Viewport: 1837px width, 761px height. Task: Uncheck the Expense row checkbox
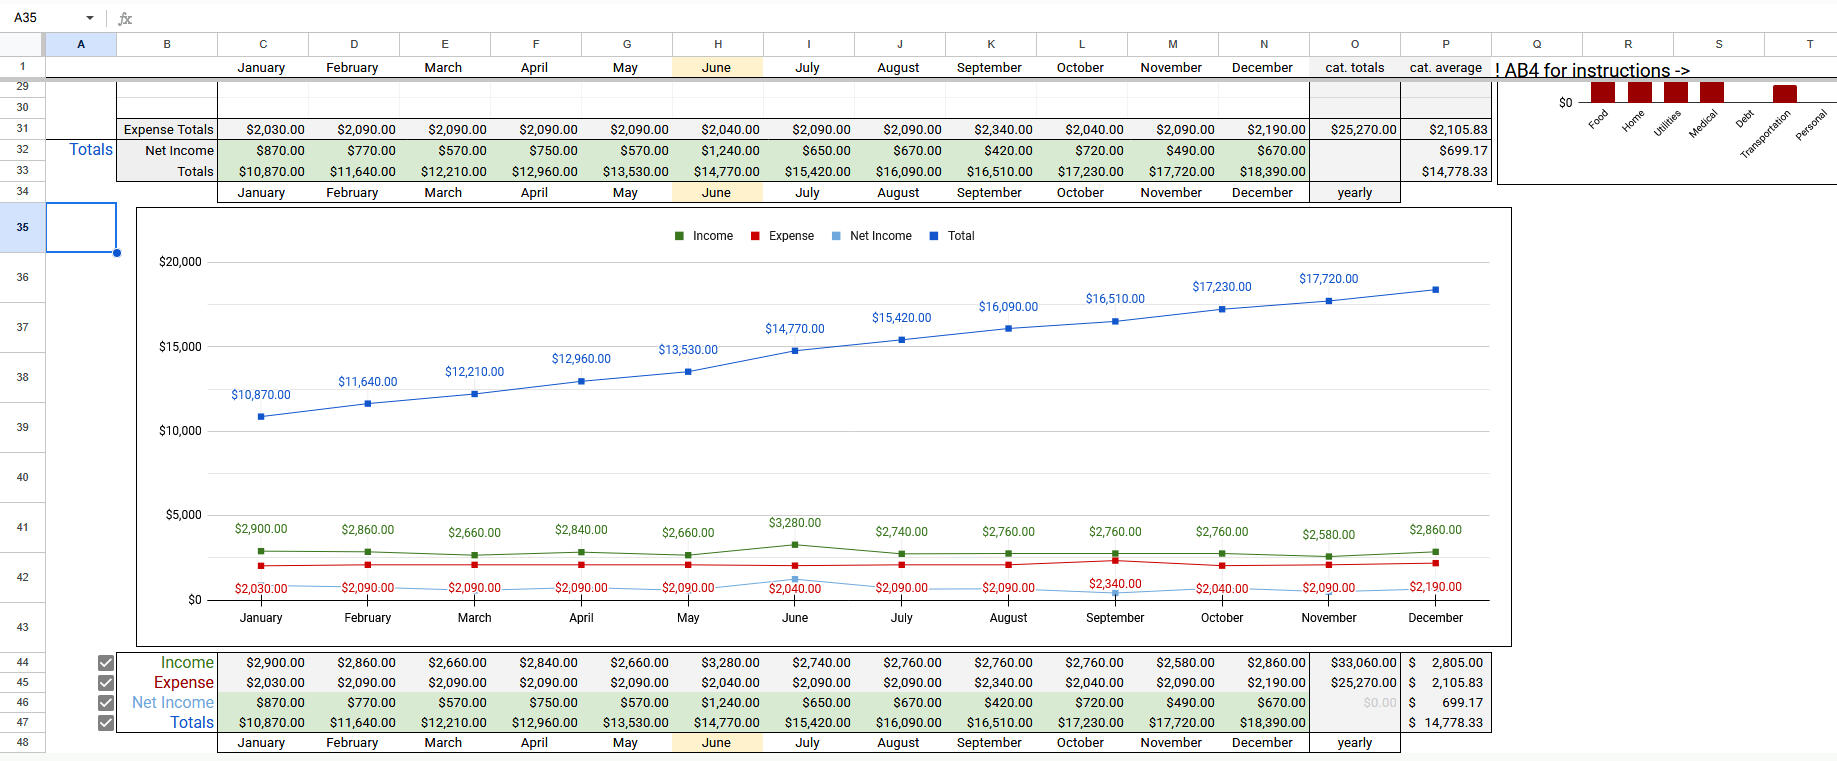(x=106, y=683)
